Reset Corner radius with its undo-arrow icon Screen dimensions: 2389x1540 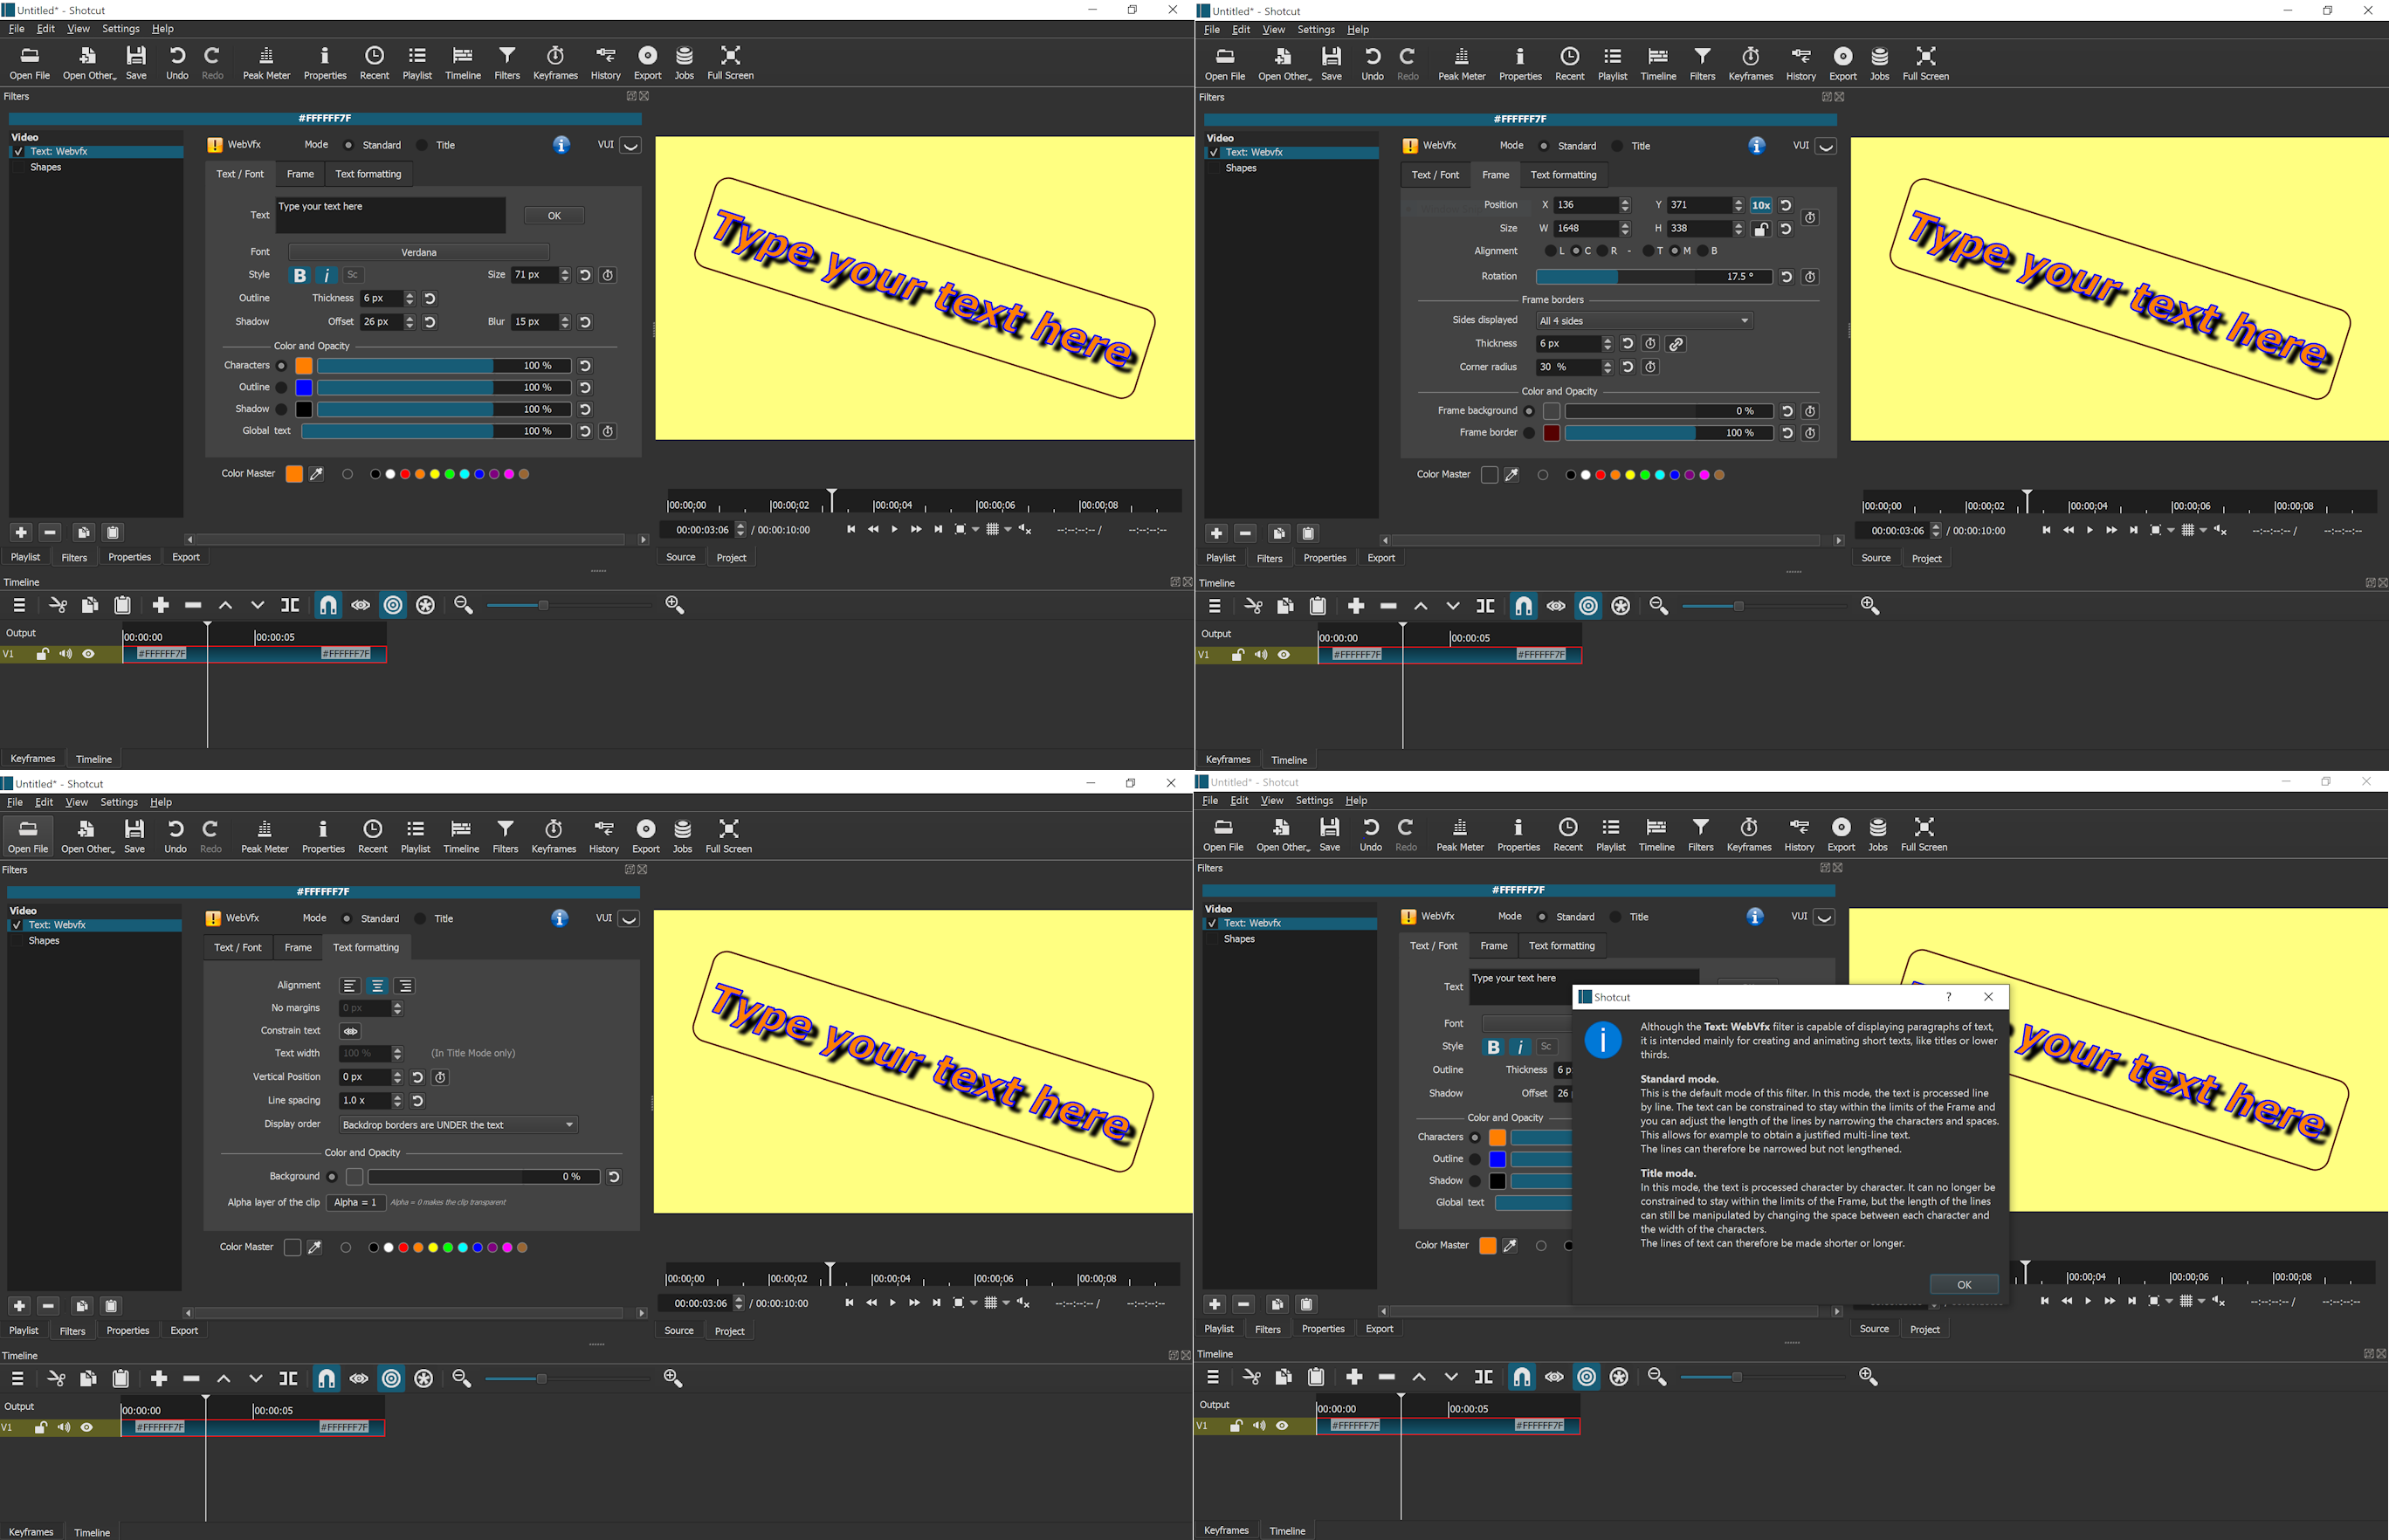[1628, 367]
